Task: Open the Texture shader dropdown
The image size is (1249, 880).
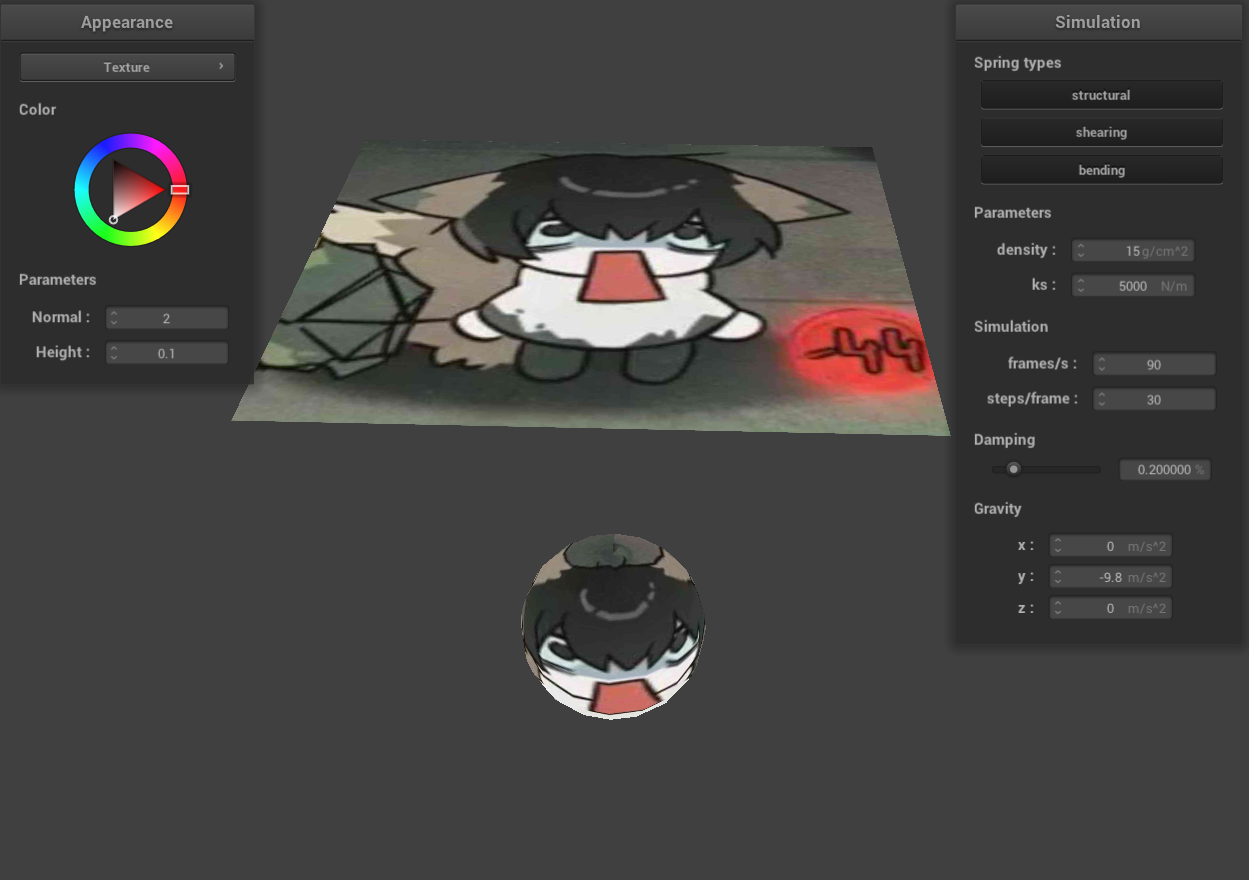Action: tap(127, 67)
